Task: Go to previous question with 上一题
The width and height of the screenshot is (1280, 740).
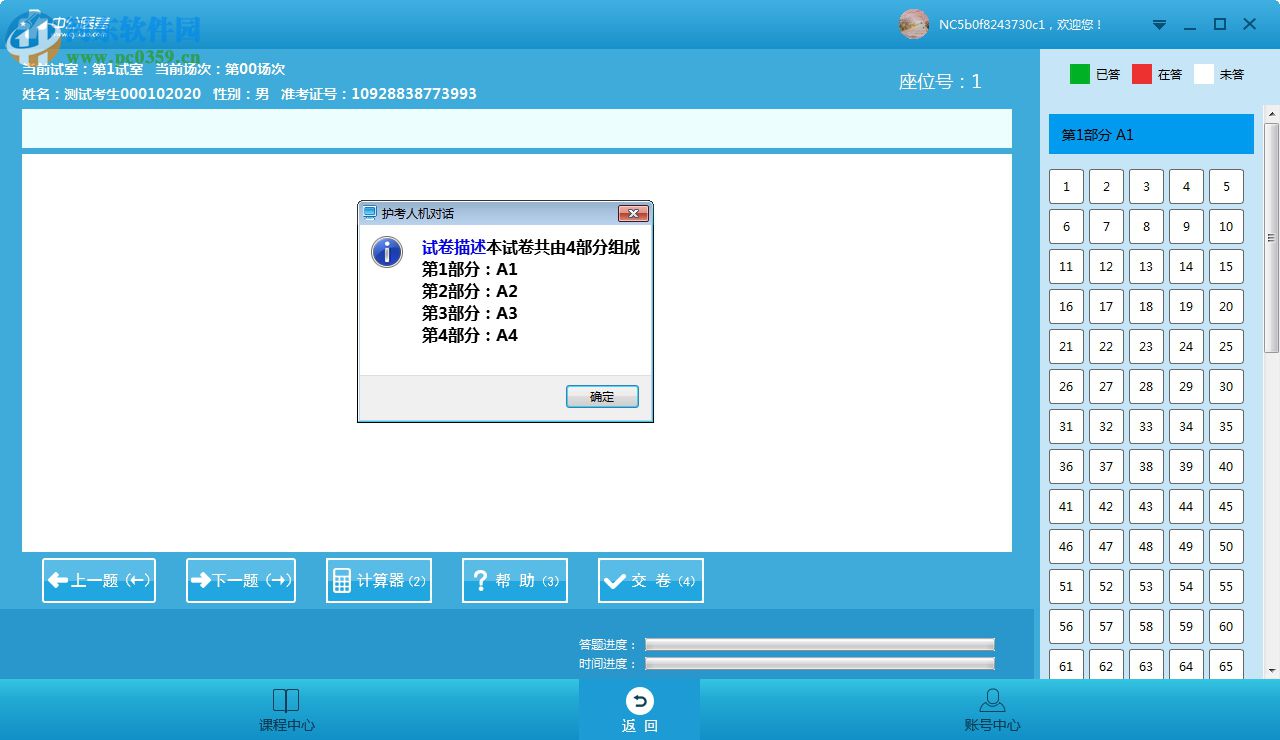Action: (99, 580)
